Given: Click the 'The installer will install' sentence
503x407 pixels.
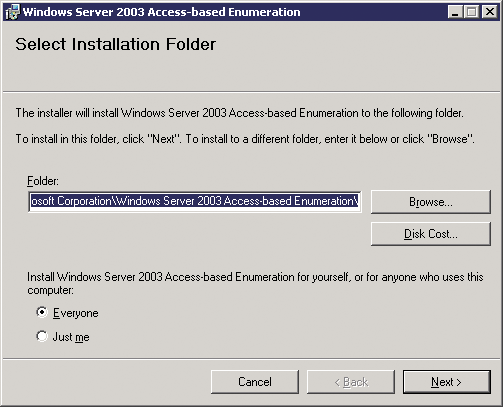Looking at the screenshot, I should tap(239, 113).
